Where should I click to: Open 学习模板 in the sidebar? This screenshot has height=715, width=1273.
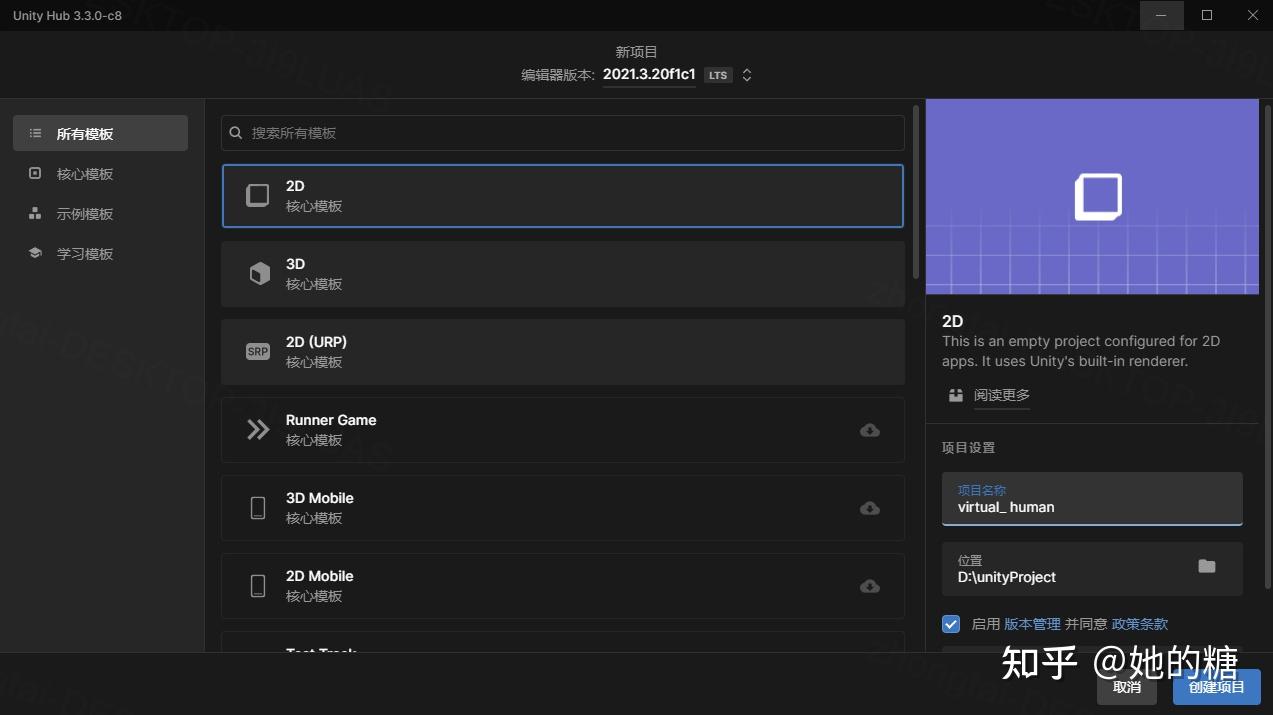pos(85,253)
